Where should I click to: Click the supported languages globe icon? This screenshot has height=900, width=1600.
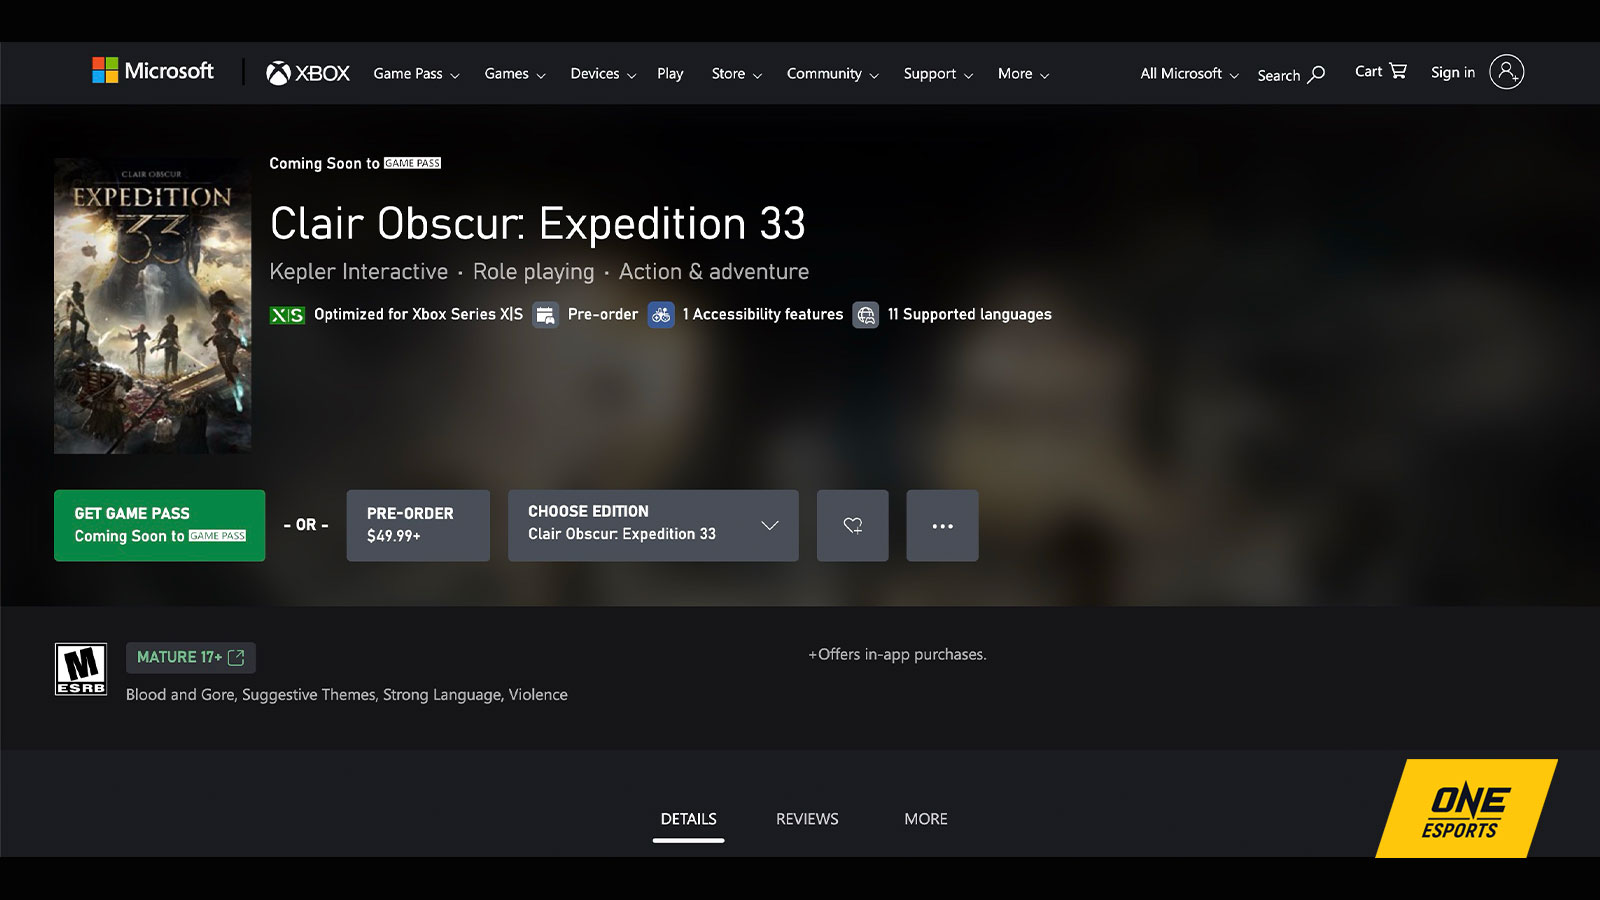coord(866,315)
